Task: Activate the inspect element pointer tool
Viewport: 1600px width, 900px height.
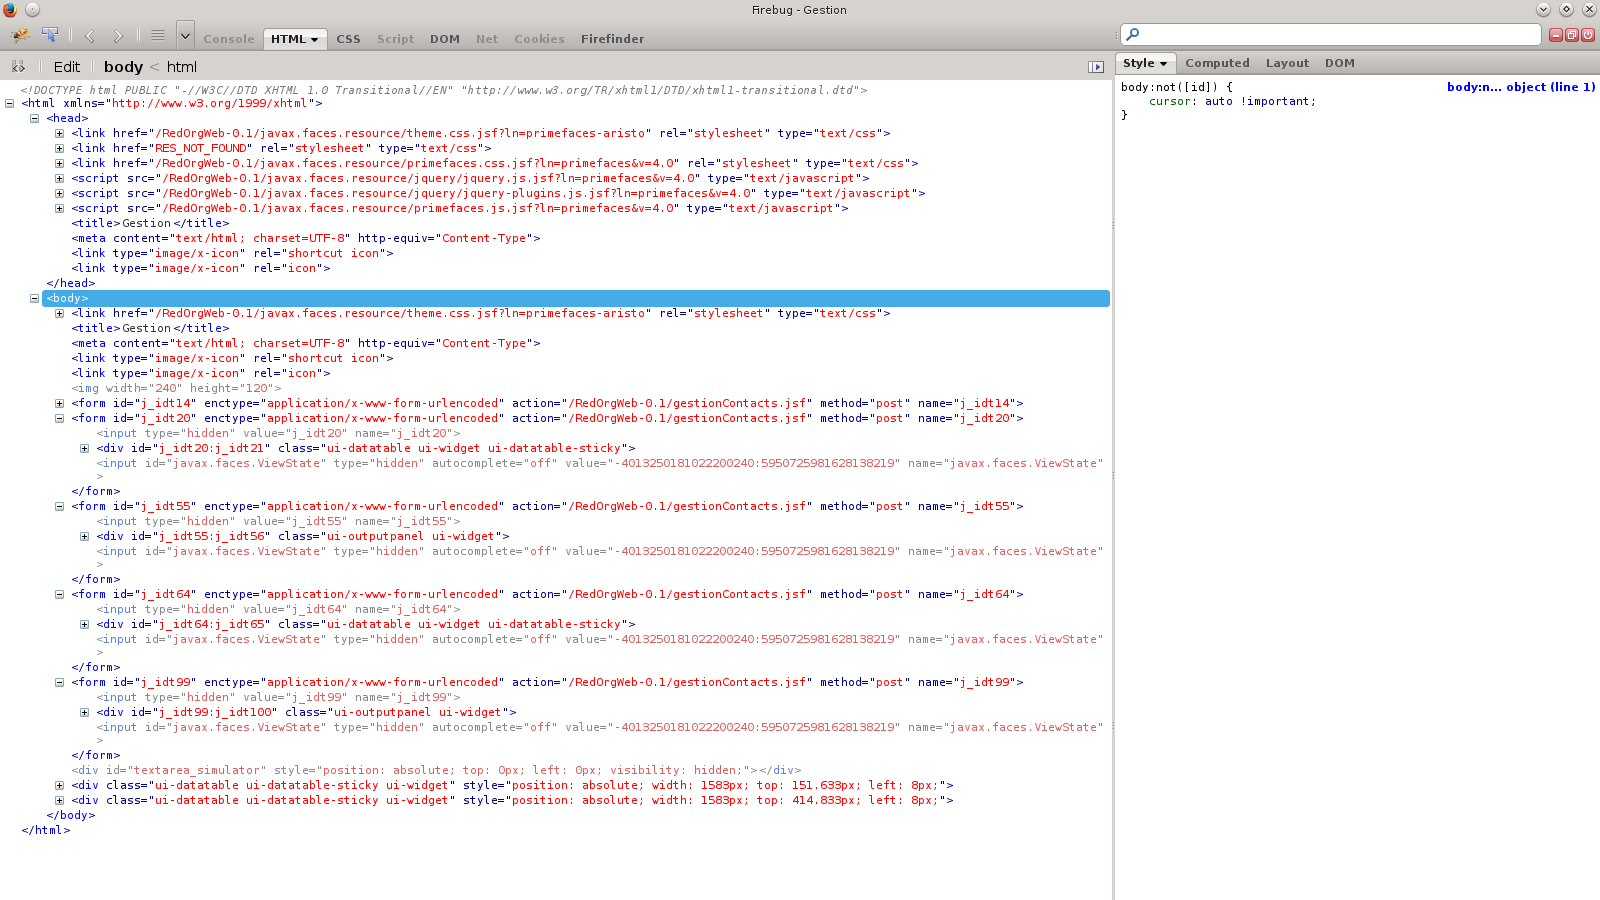Action: coord(49,36)
